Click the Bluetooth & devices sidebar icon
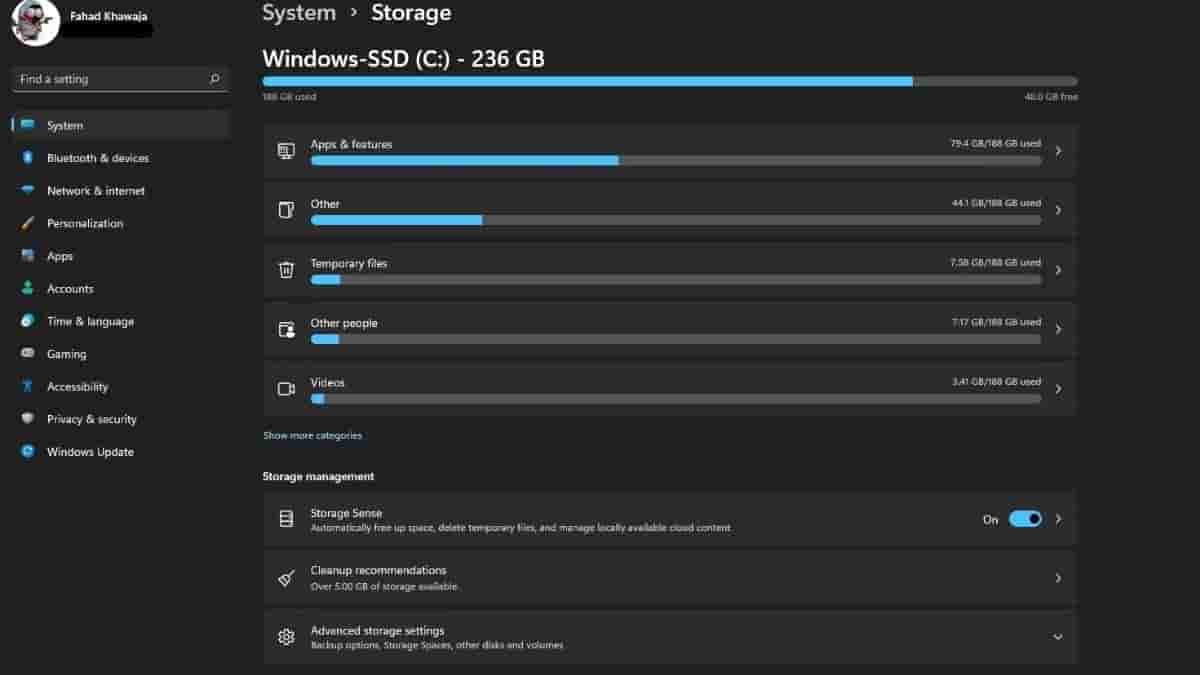The height and width of the screenshot is (675, 1200). coord(28,158)
